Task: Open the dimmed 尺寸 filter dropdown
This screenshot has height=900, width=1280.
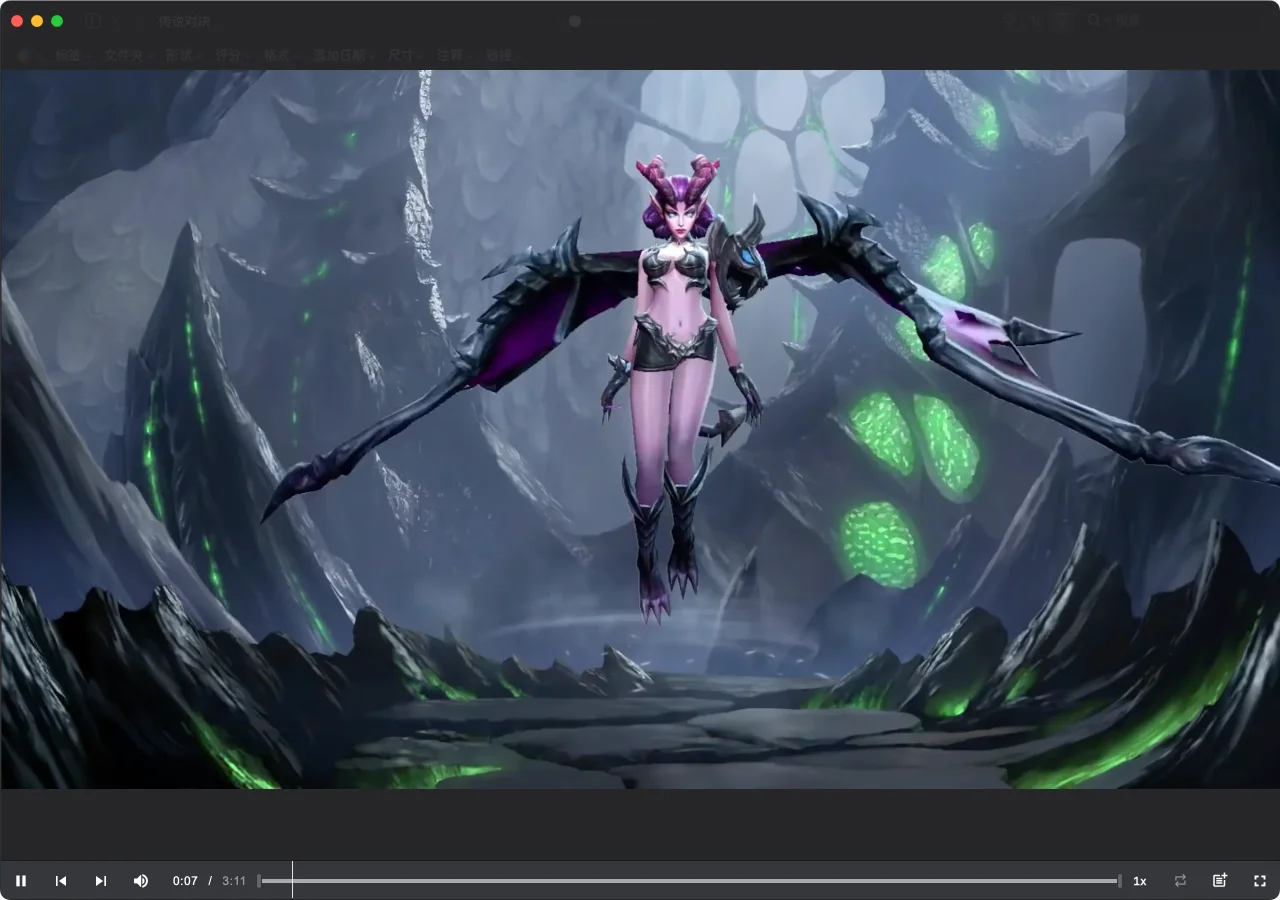Action: pyautogui.click(x=404, y=56)
